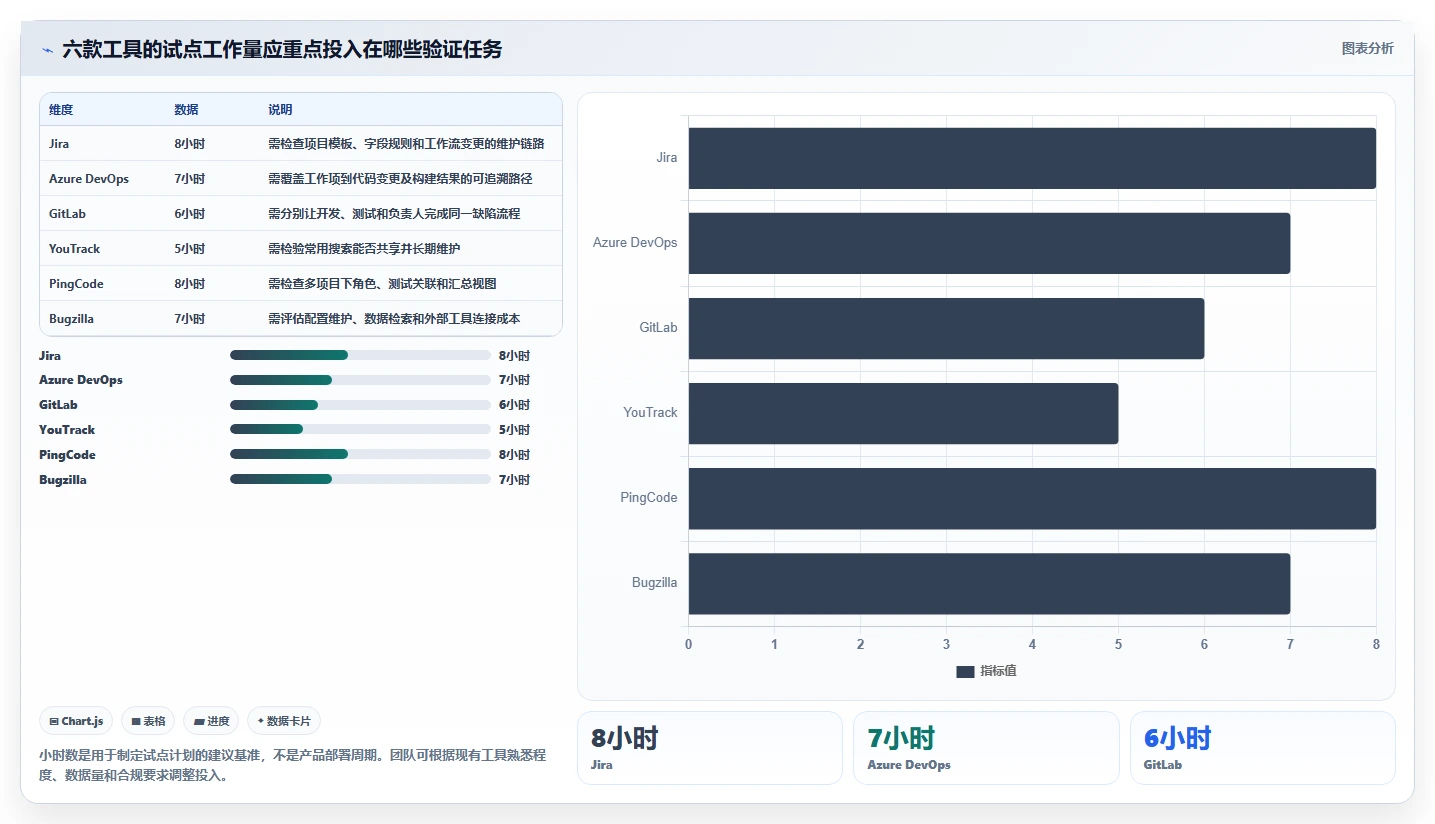Click the YouTrack progress bar
Viewport: 1435px width, 824px height.
click(360, 430)
